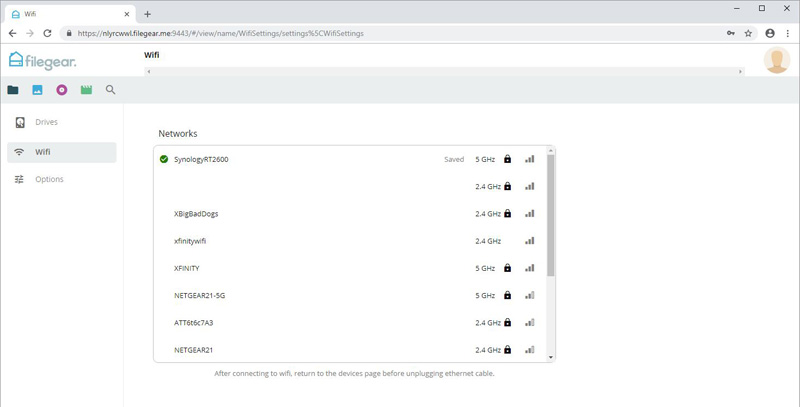Click the Saved label on SynologyRT2600
The image size is (800, 407).
(454, 159)
